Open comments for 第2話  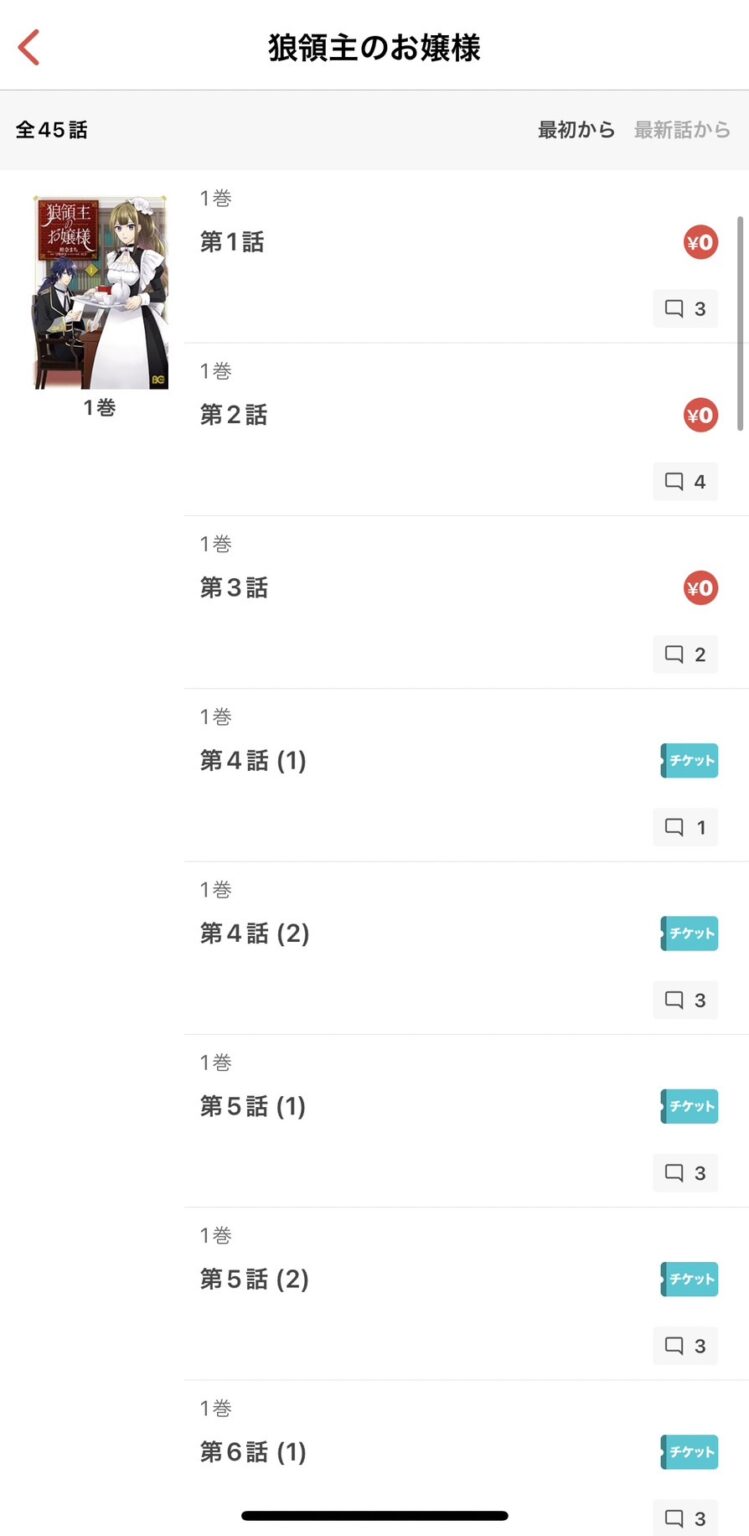[686, 482]
